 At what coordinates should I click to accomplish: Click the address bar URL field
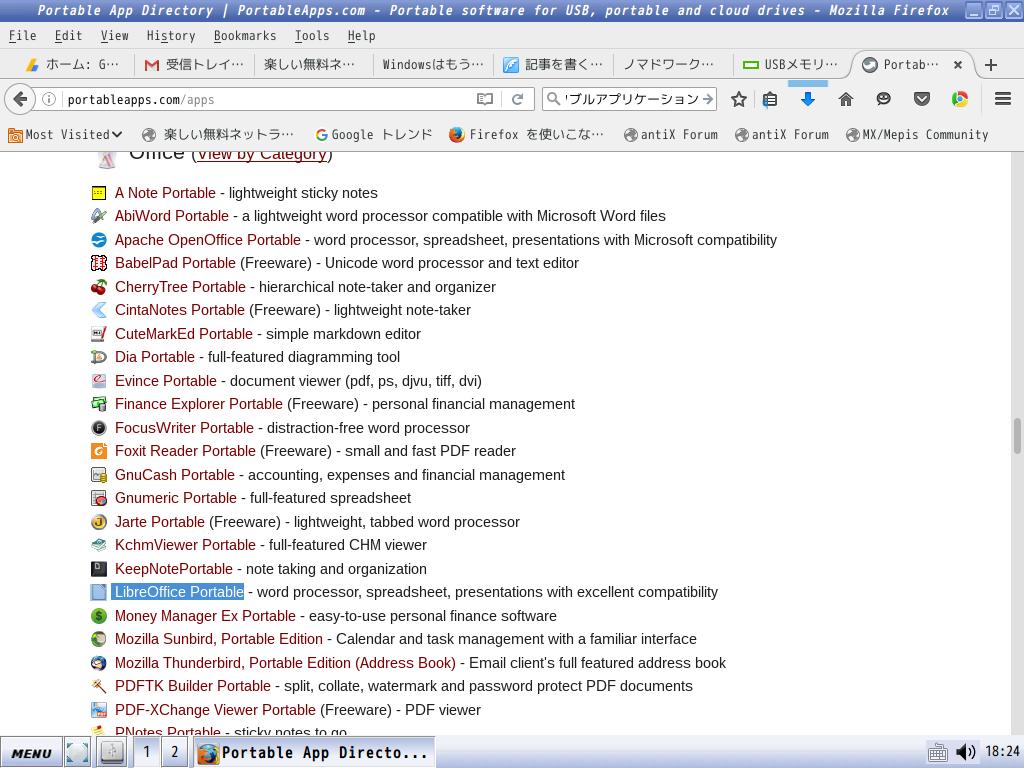(268, 99)
